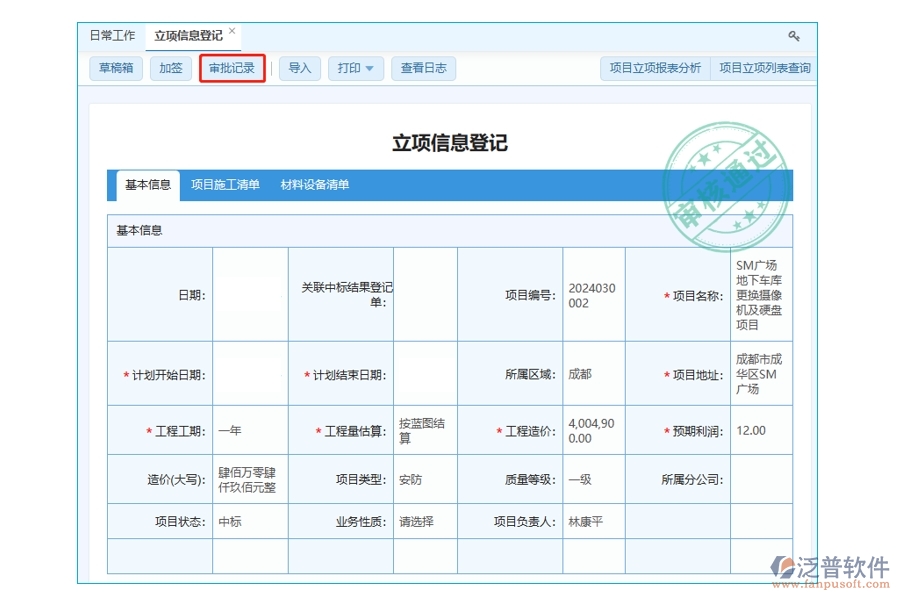
Task: Expand the 打印 print dropdown arrow
Action: 371,68
